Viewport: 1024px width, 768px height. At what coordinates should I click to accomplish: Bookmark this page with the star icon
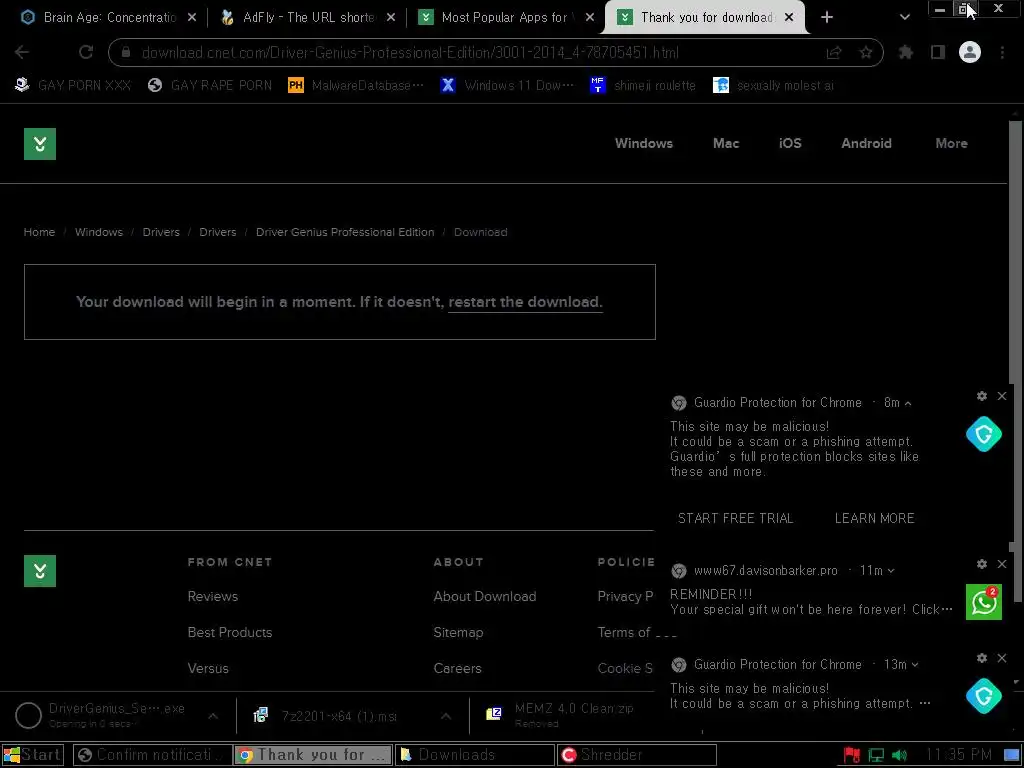865,52
